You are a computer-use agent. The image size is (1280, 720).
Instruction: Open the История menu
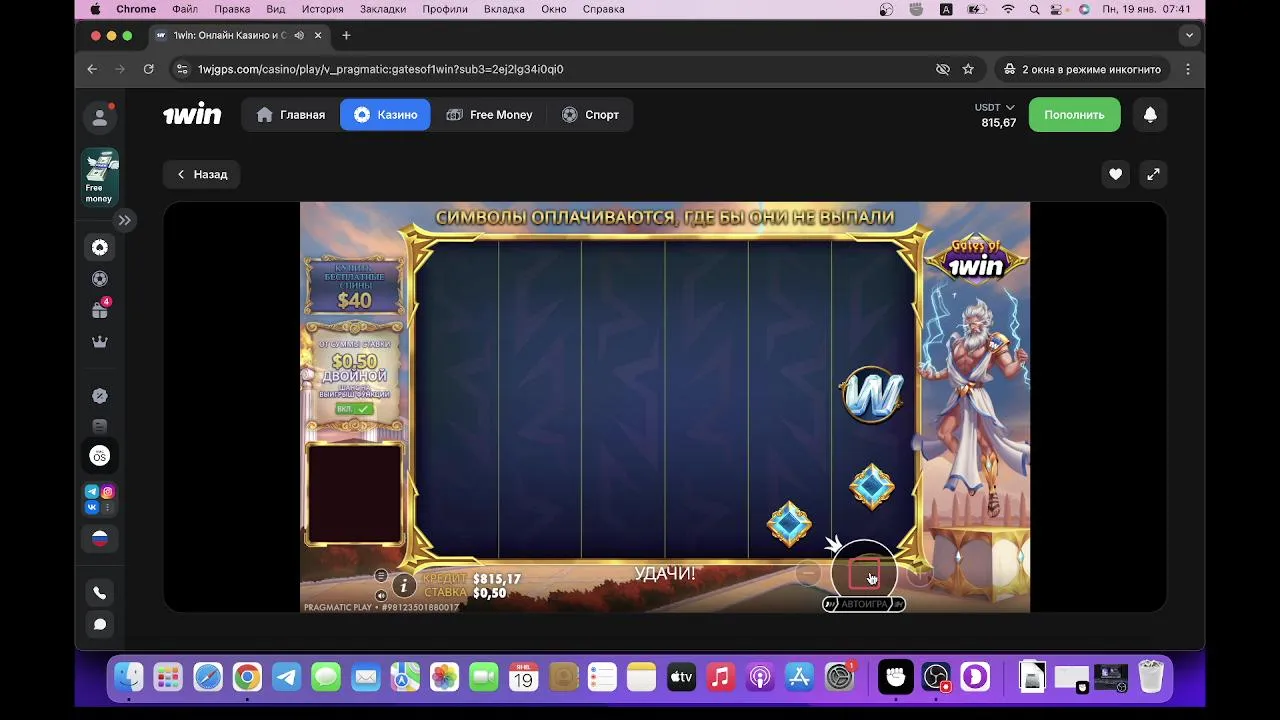tap(322, 9)
